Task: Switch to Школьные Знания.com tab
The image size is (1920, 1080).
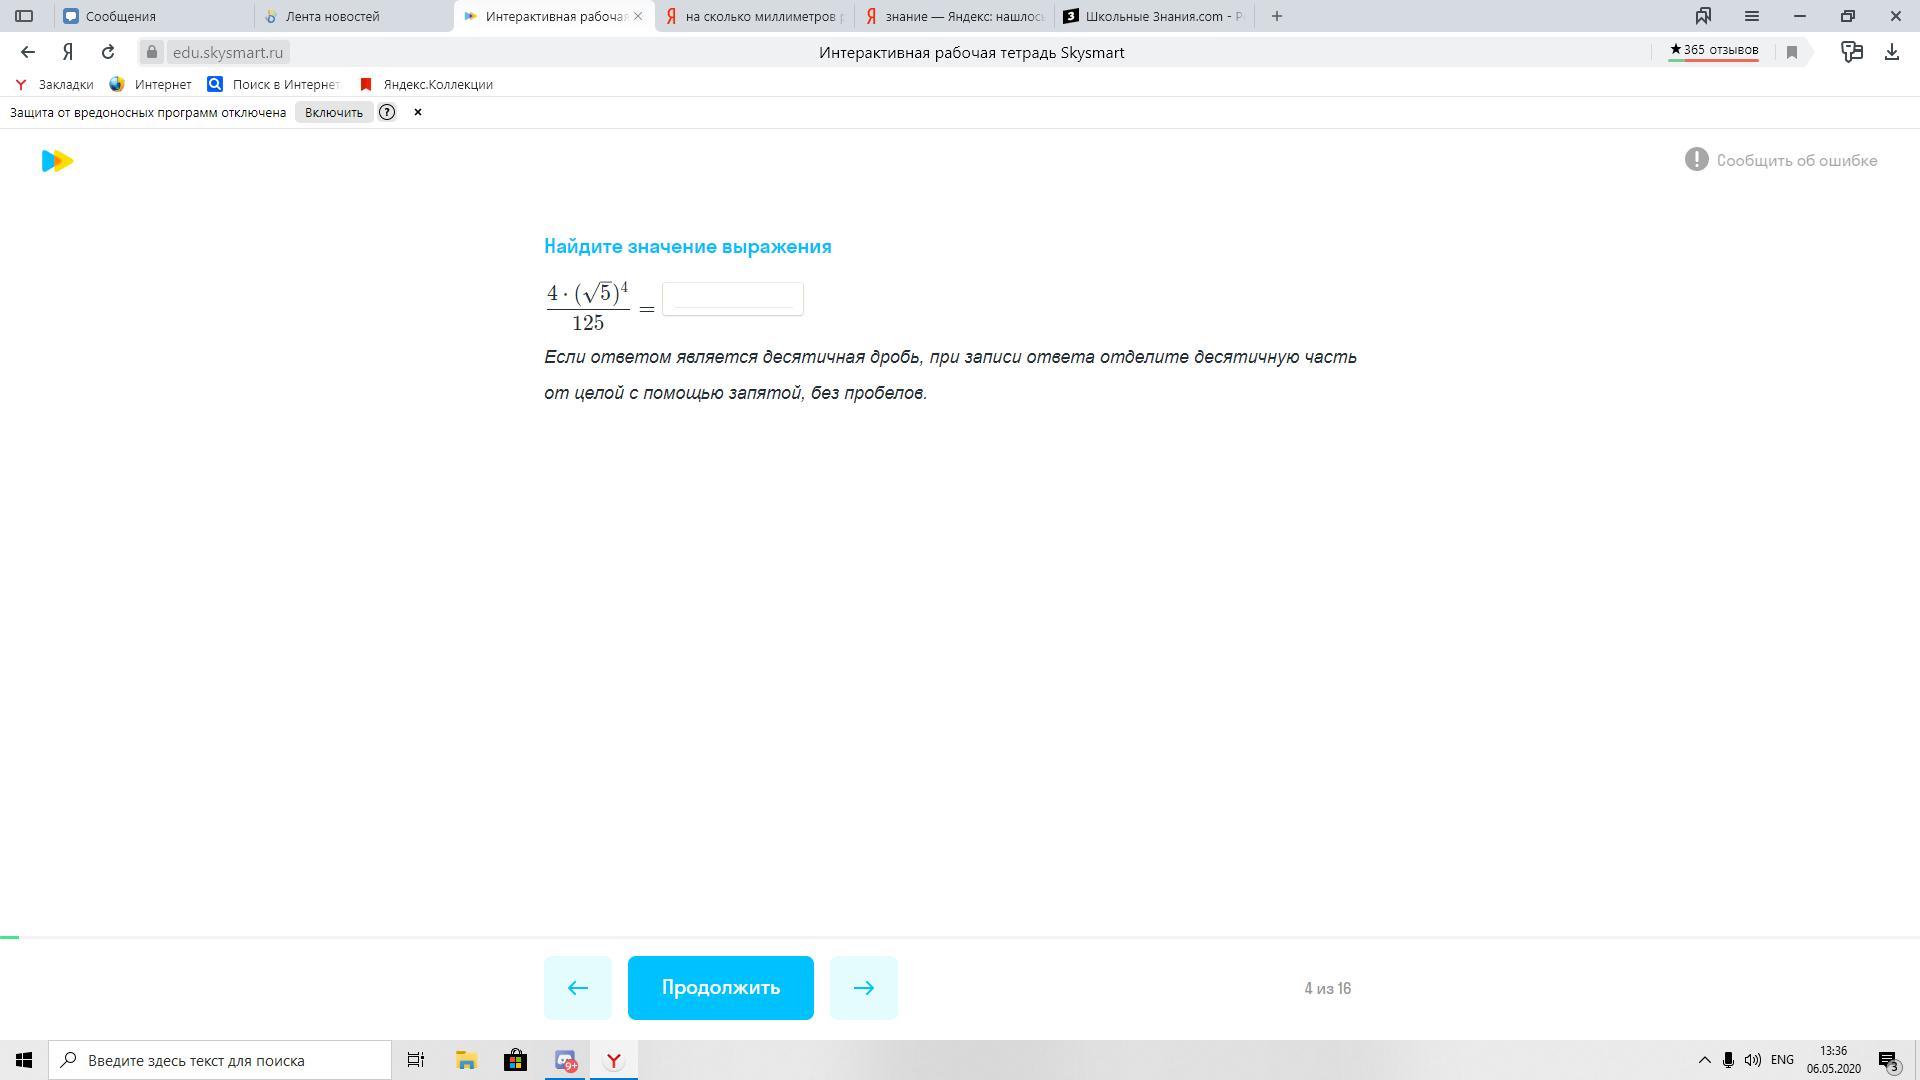Action: click(x=1155, y=16)
